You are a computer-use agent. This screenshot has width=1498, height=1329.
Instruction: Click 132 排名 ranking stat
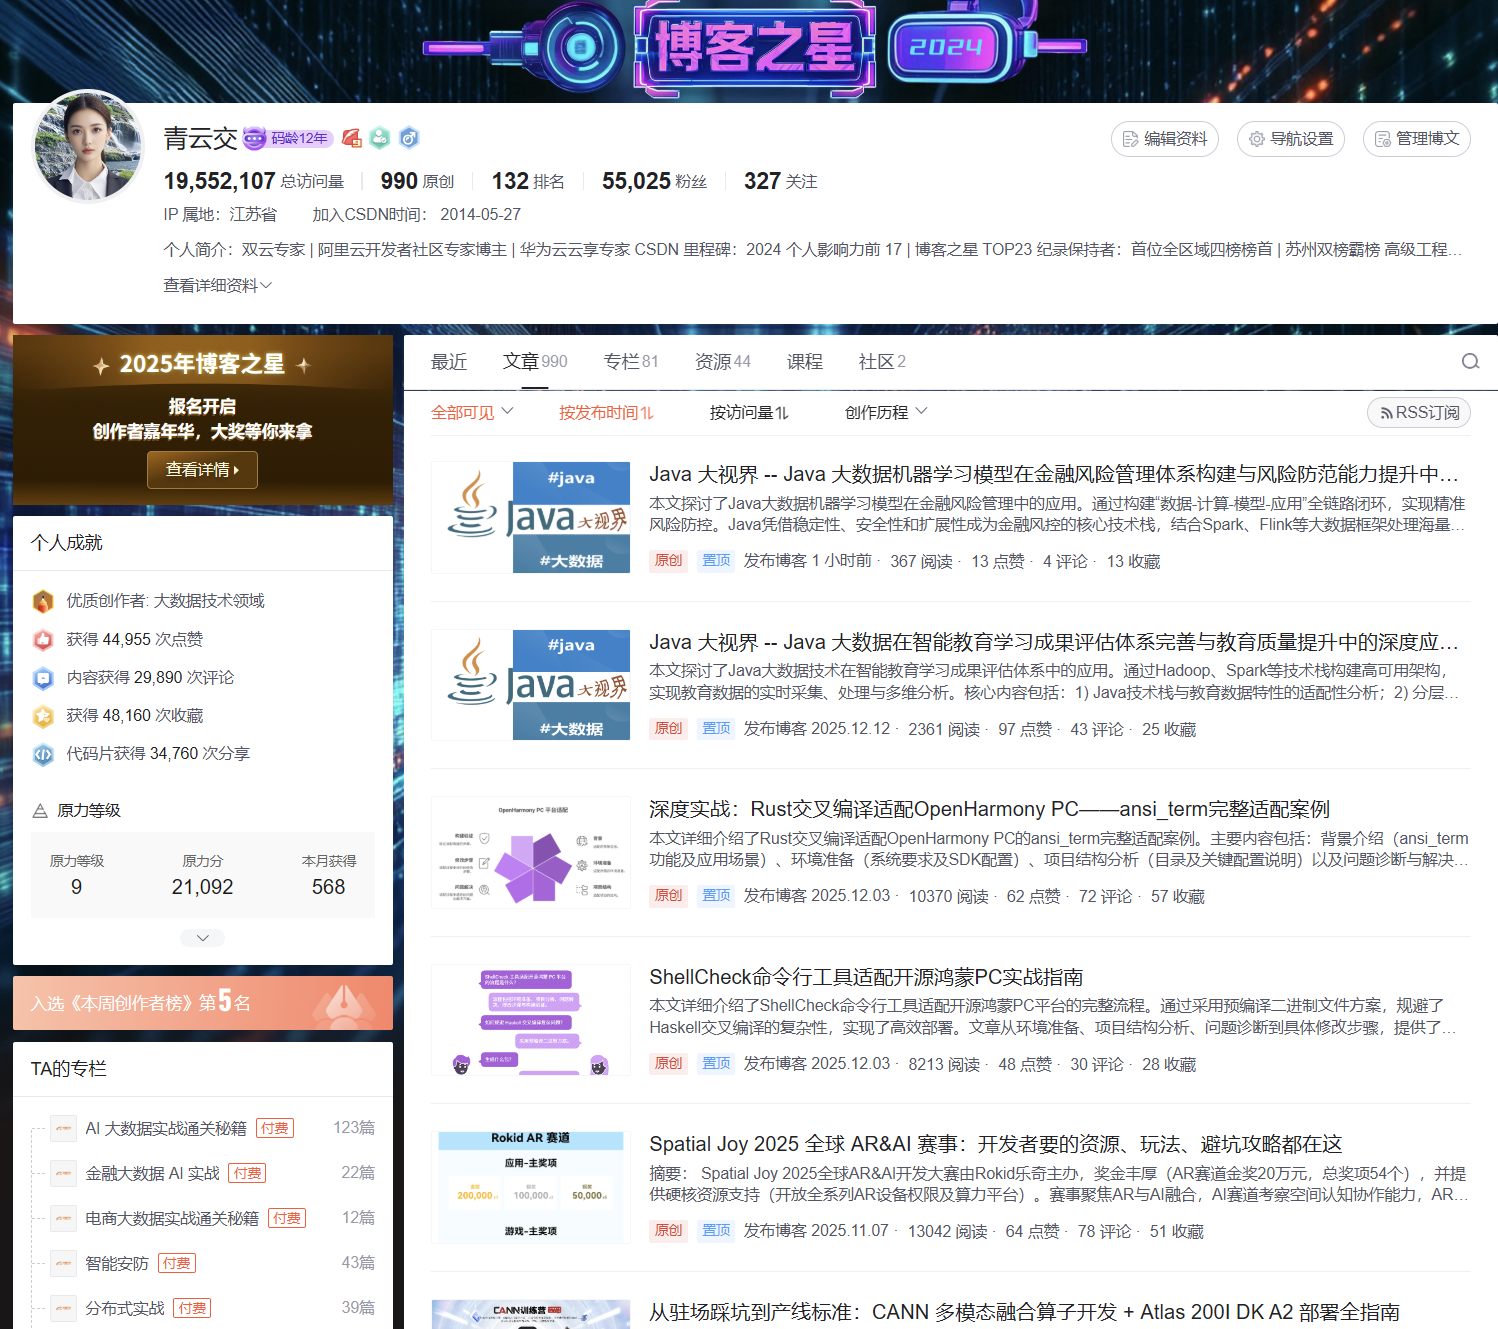point(528,181)
